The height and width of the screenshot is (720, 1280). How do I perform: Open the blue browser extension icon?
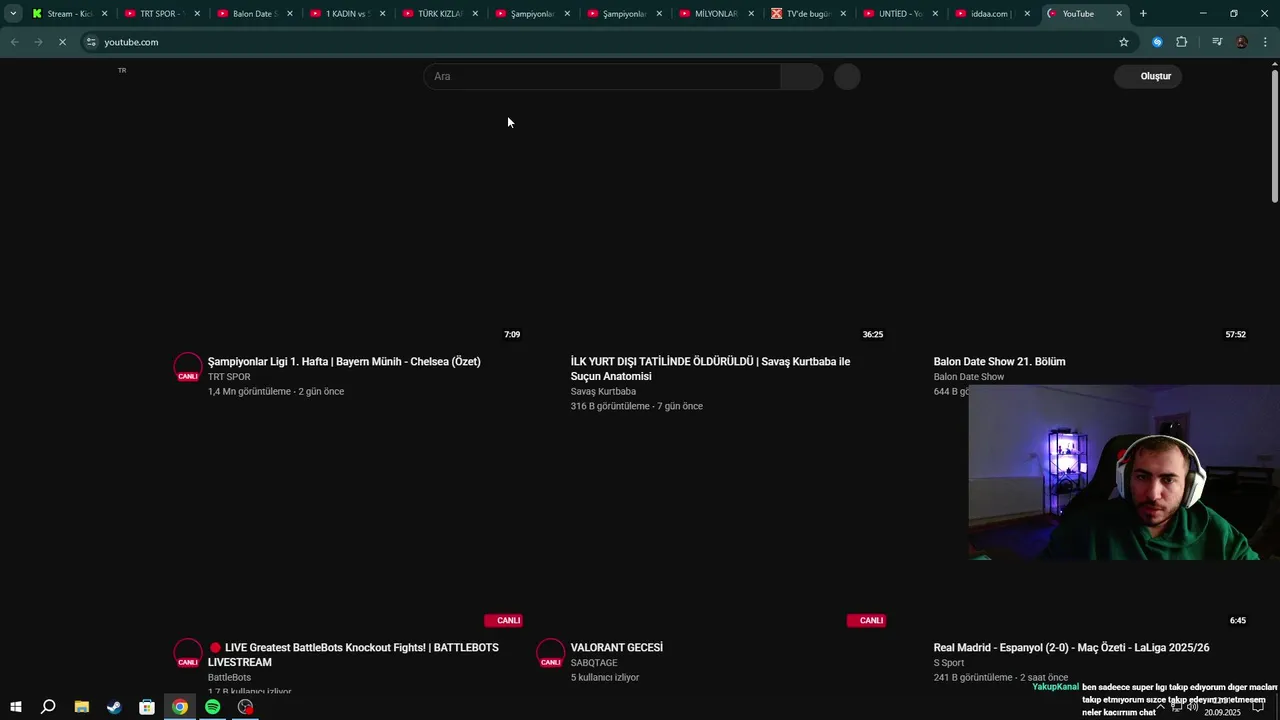click(x=1157, y=42)
